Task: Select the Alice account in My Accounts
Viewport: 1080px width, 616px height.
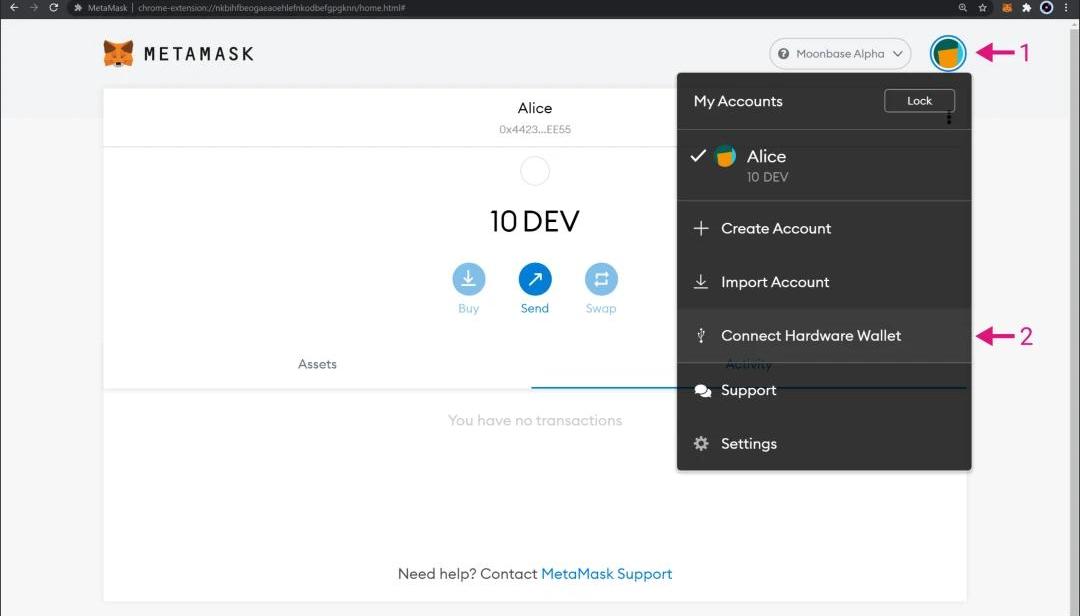Action: (766, 165)
